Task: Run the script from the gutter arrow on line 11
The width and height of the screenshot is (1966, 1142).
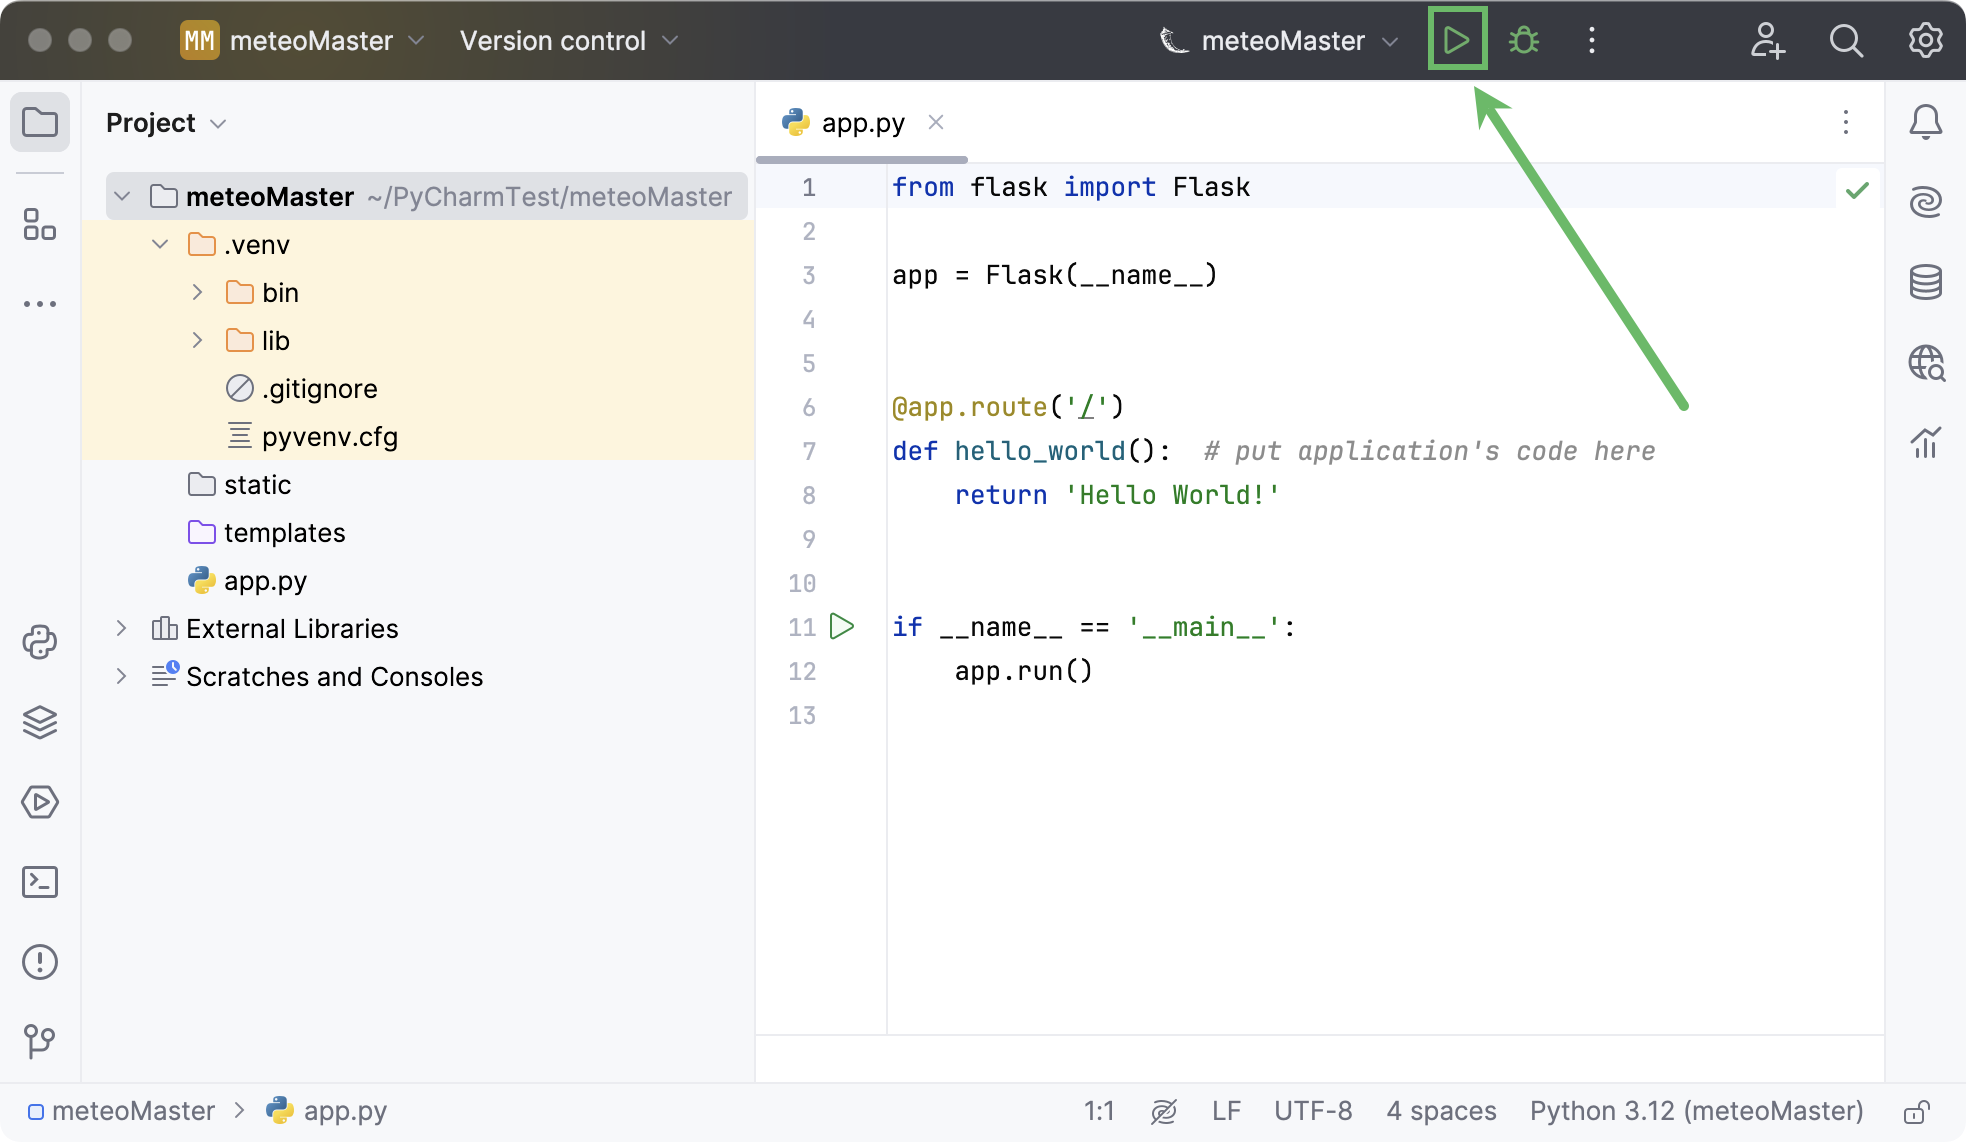Action: coord(842,626)
